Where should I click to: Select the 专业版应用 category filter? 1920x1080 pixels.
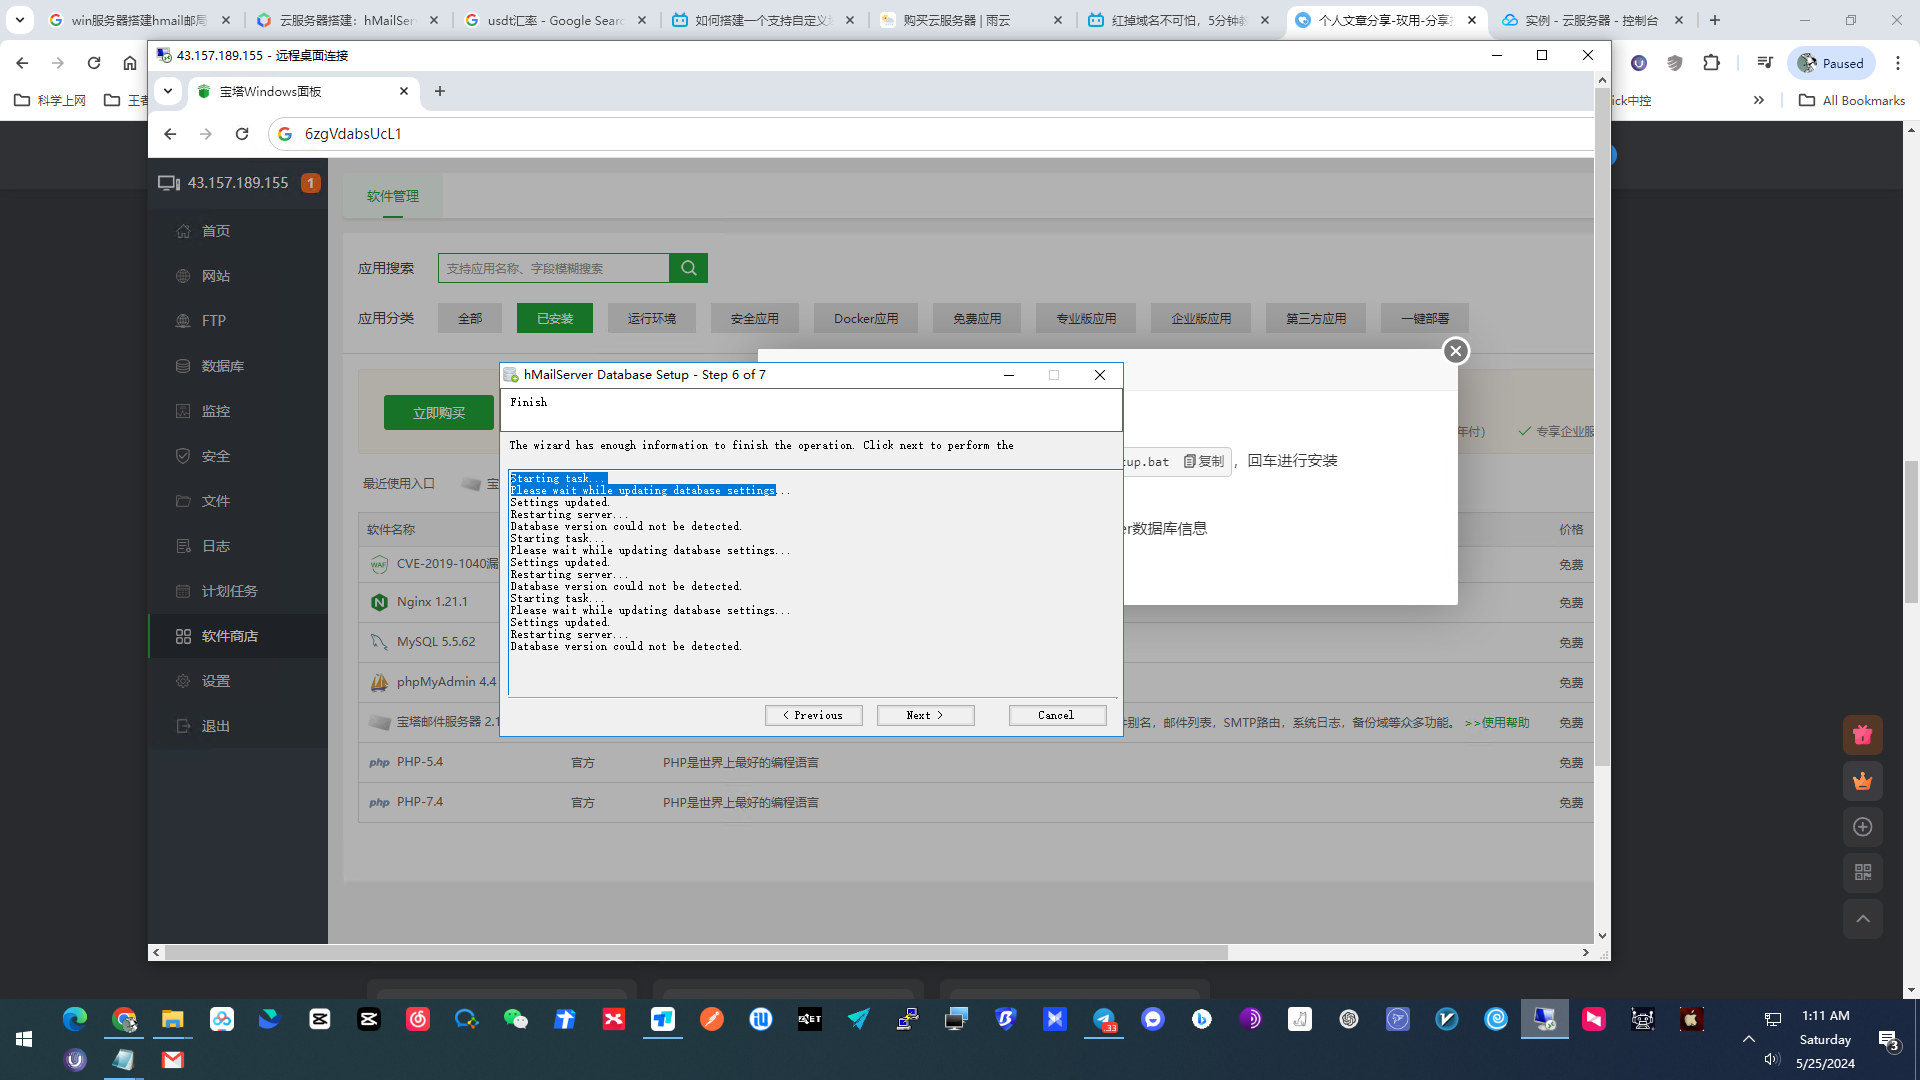click(1086, 318)
